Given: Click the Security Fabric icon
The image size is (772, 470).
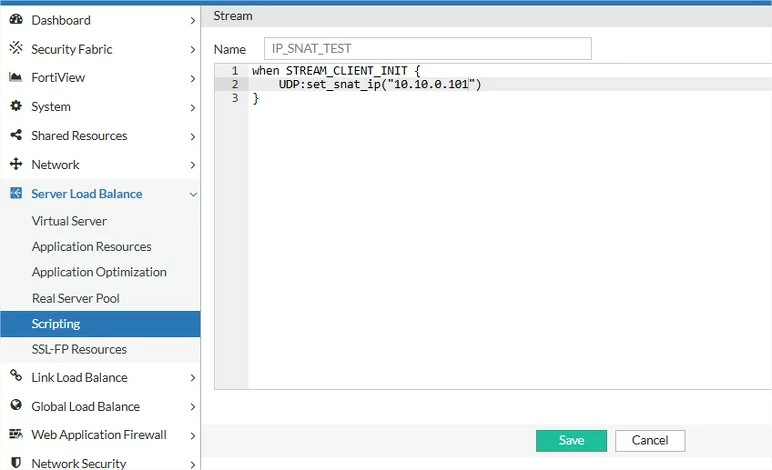Looking at the screenshot, I should (x=16, y=48).
